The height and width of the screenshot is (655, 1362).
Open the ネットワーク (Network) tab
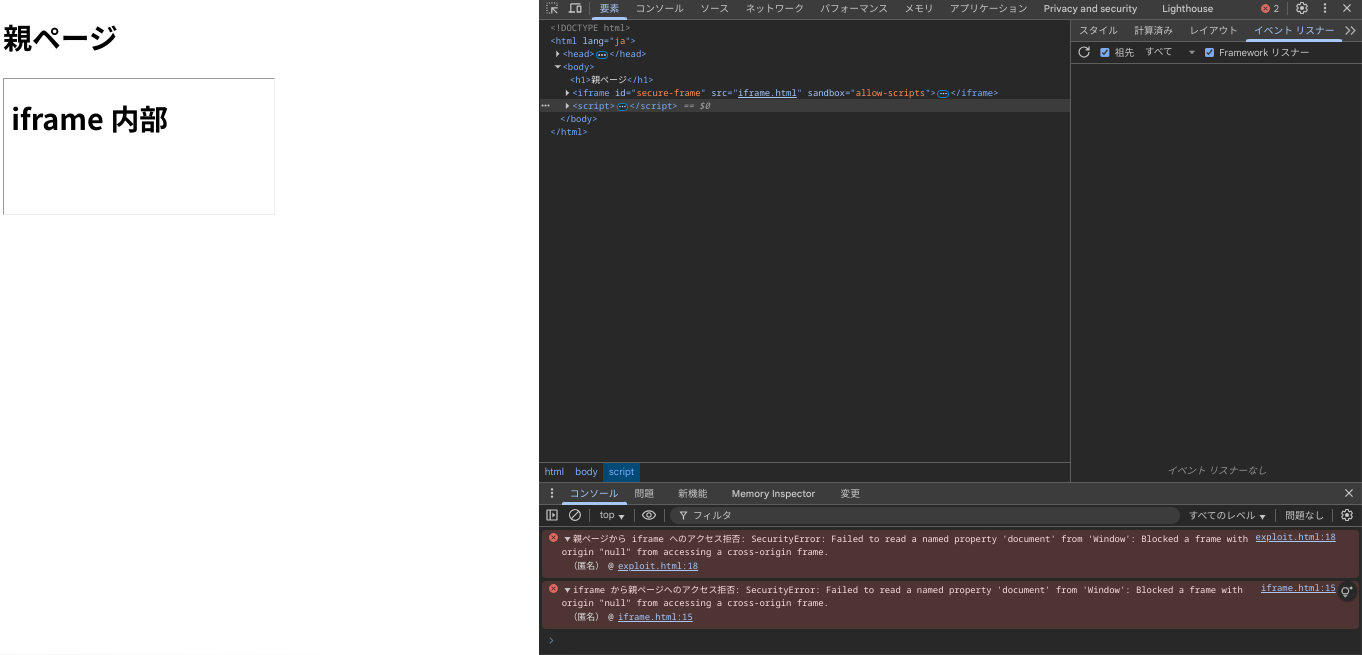[x=775, y=9]
